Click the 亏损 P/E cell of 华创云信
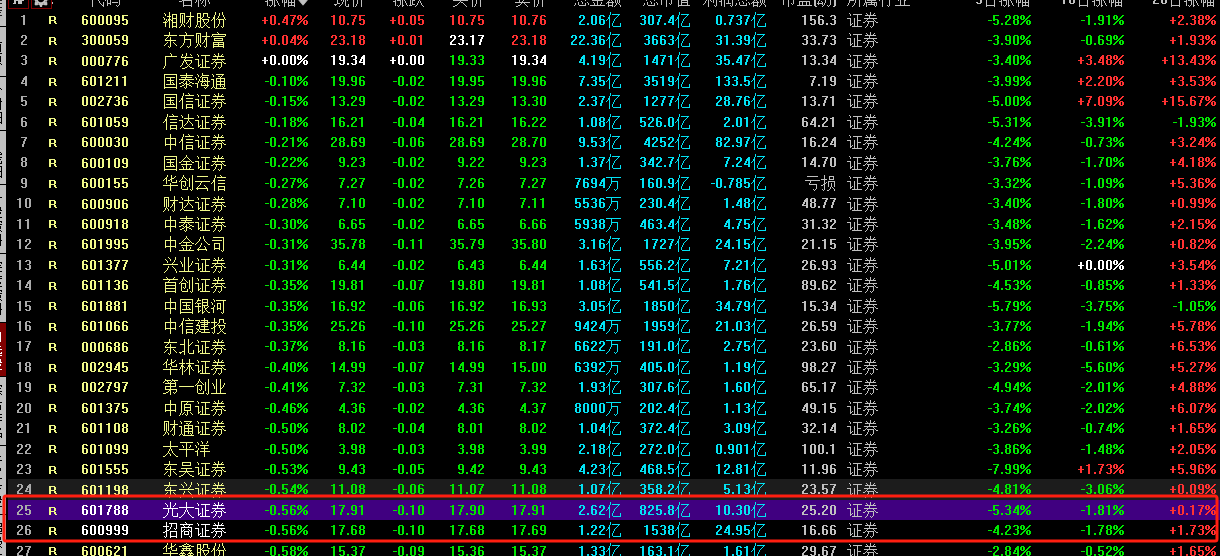The height and width of the screenshot is (556, 1220). pos(821,183)
